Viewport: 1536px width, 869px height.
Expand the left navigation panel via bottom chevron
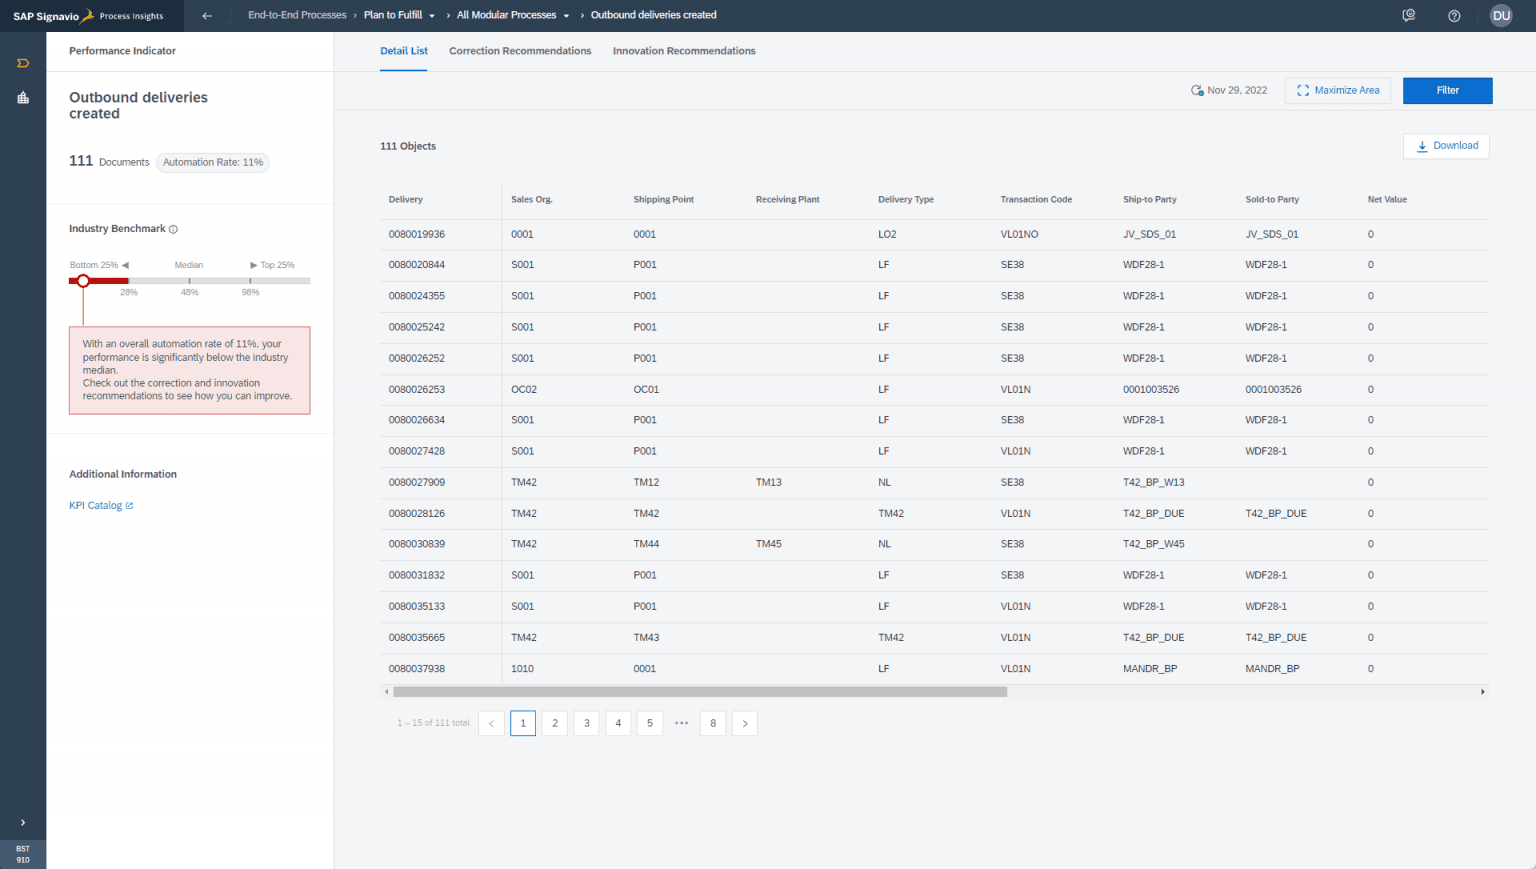click(x=22, y=823)
